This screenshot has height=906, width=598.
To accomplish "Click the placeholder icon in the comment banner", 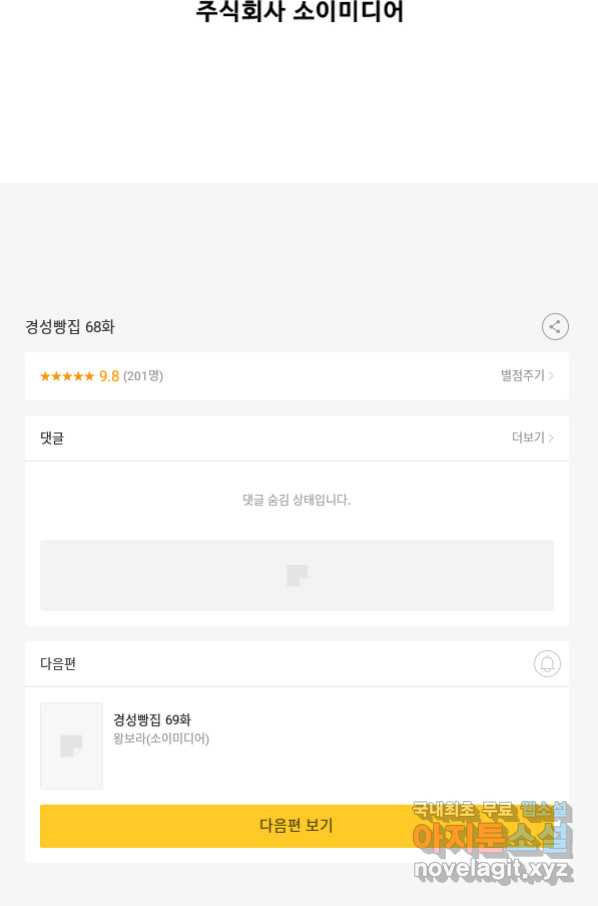I will tap(297, 575).
